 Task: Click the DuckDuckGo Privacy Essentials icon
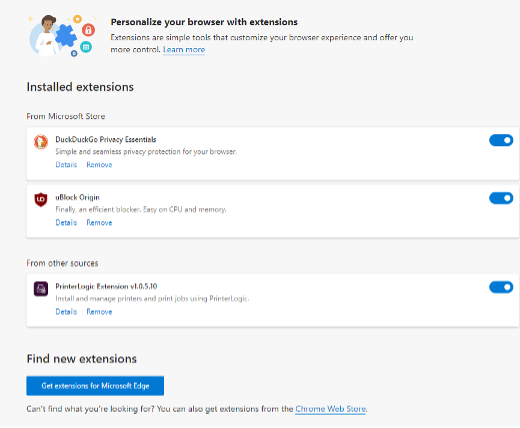[x=41, y=142]
